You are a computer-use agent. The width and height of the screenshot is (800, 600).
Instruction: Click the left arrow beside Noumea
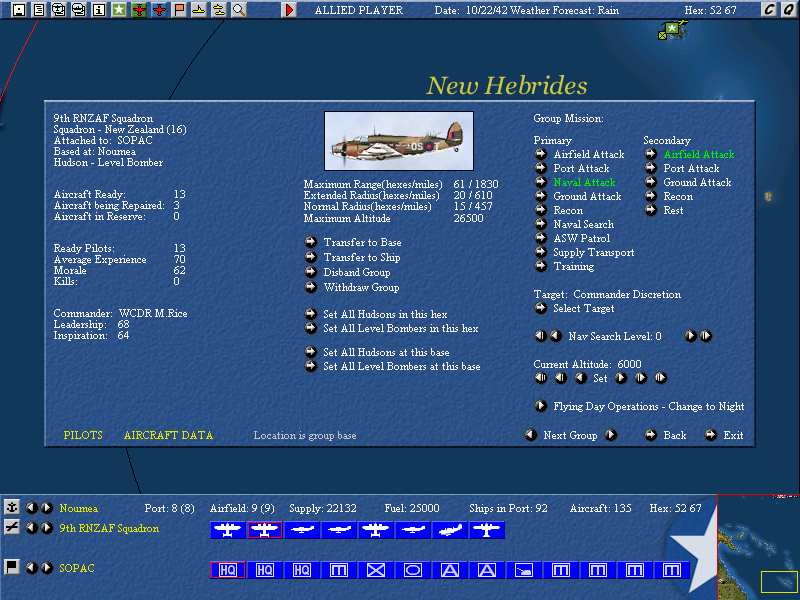[33, 508]
